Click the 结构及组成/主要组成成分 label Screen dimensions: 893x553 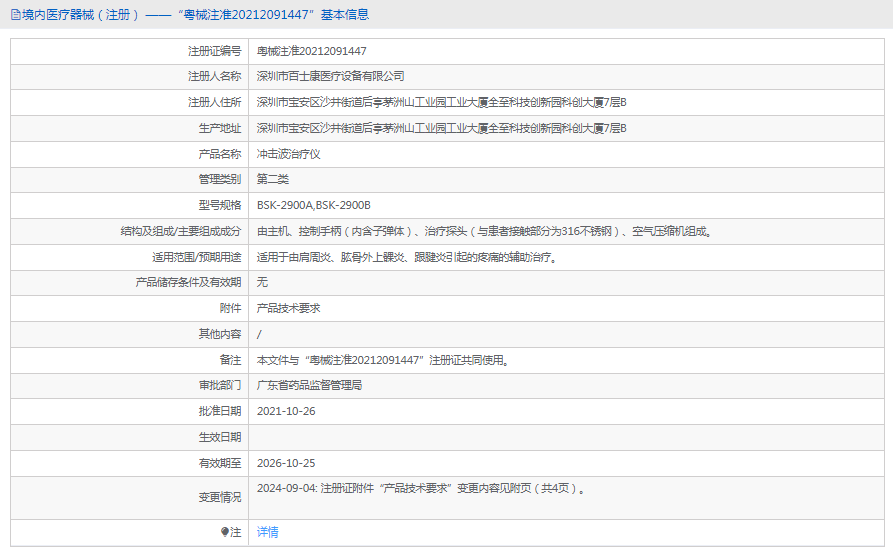pyautogui.click(x=181, y=231)
